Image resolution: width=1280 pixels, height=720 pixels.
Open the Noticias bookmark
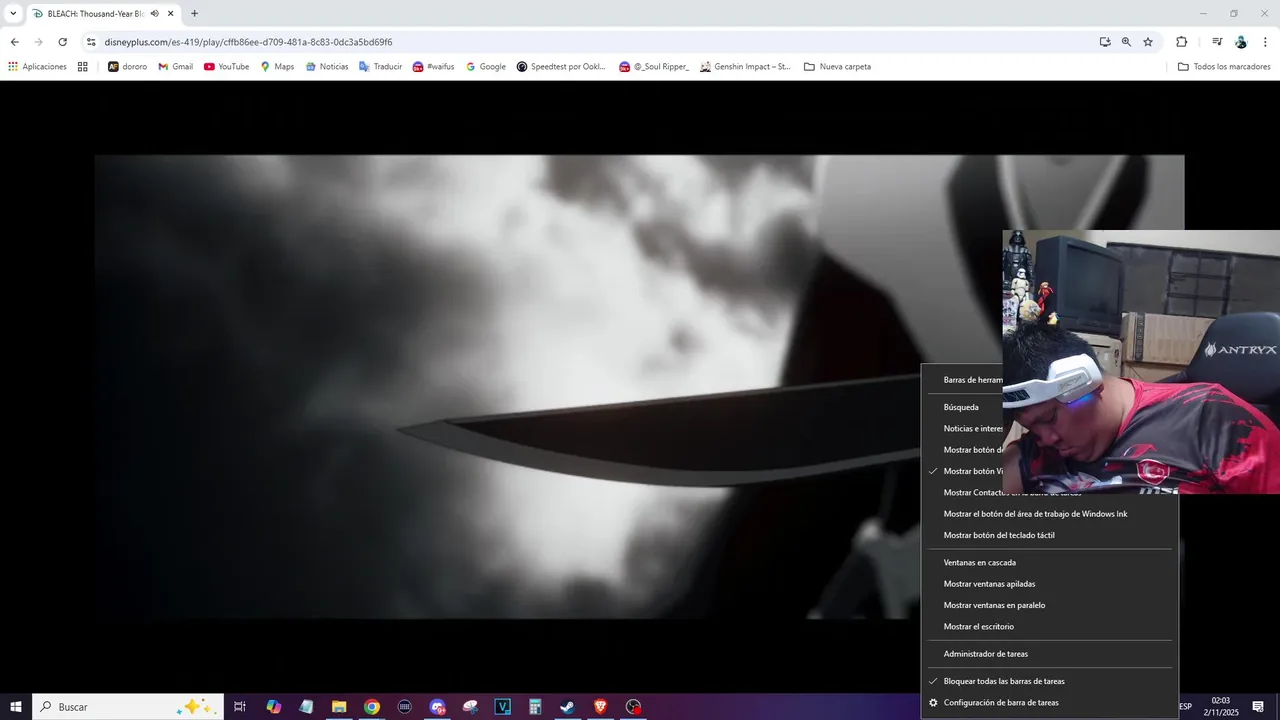click(x=327, y=67)
